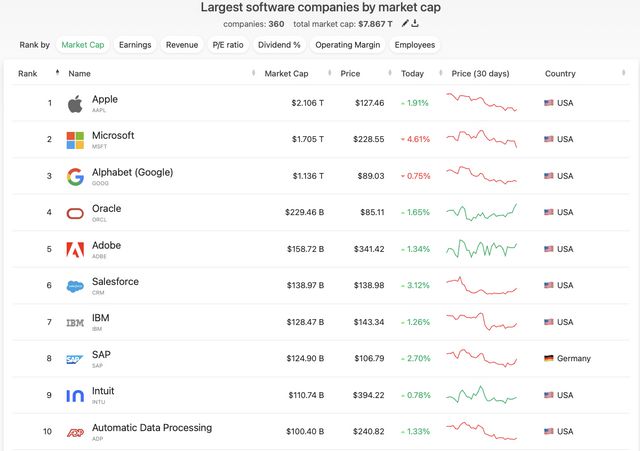The height and width of the screenshot is (451, 640).
Task: Click Salesforce's 3.12% daily change
Action: click(x=416, y=285)
